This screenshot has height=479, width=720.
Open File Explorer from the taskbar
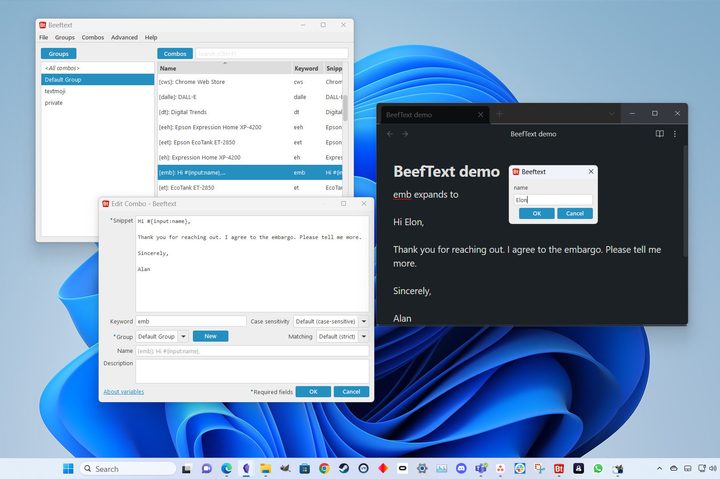click(265, 468)
